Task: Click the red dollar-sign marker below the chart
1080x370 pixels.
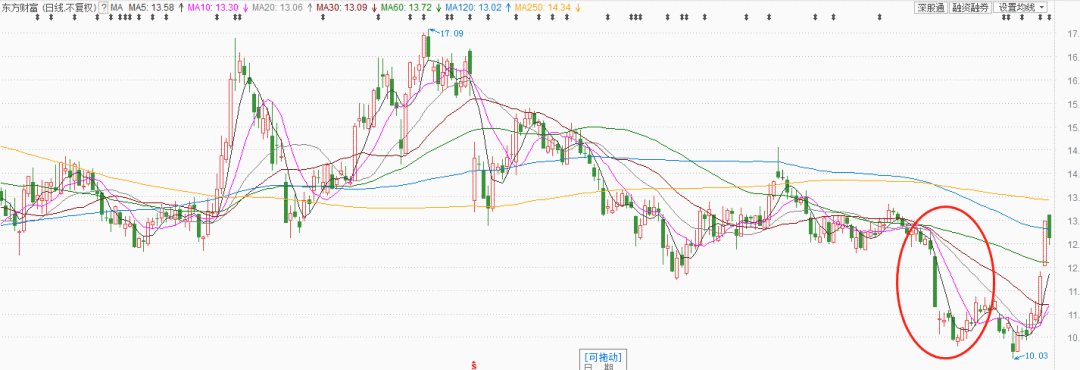Action: [474, 364]
